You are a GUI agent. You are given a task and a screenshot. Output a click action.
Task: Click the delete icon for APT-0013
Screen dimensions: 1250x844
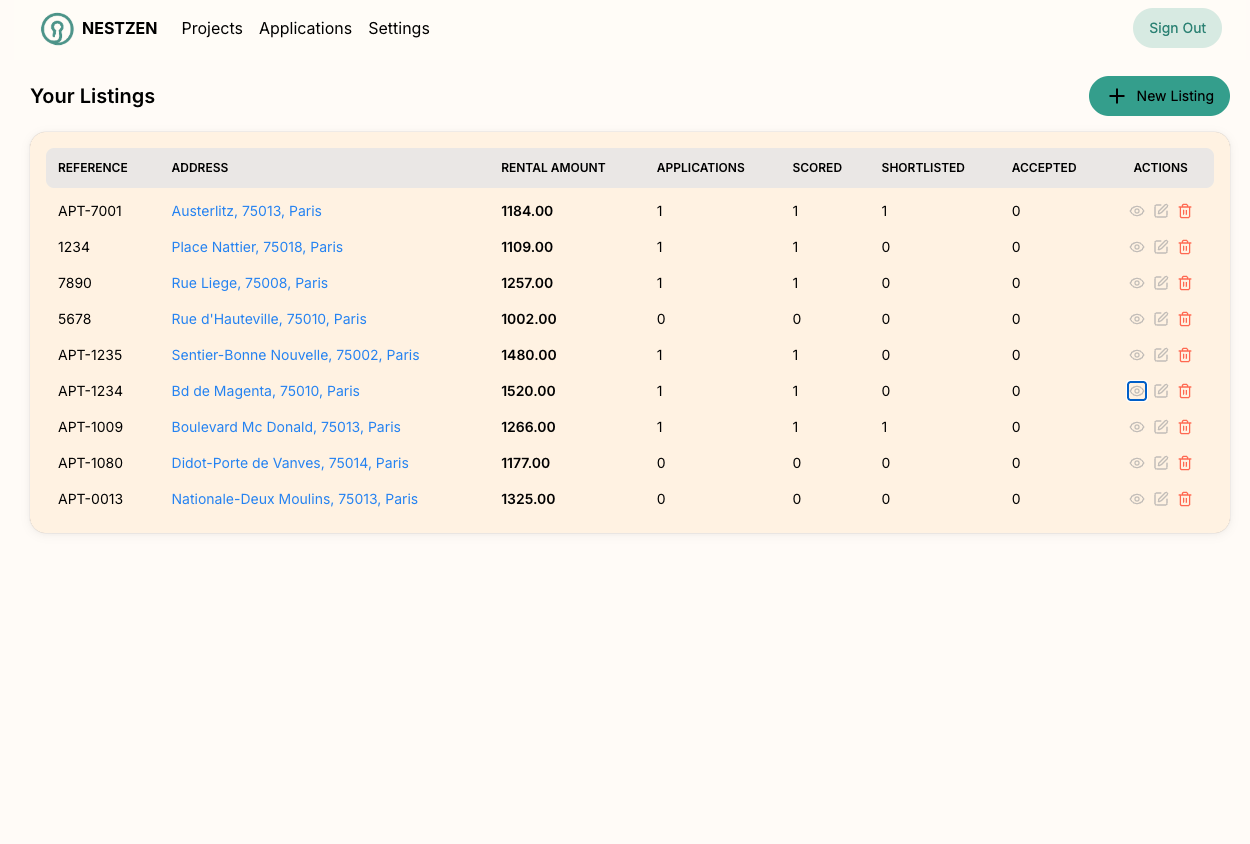(1185, 499)
